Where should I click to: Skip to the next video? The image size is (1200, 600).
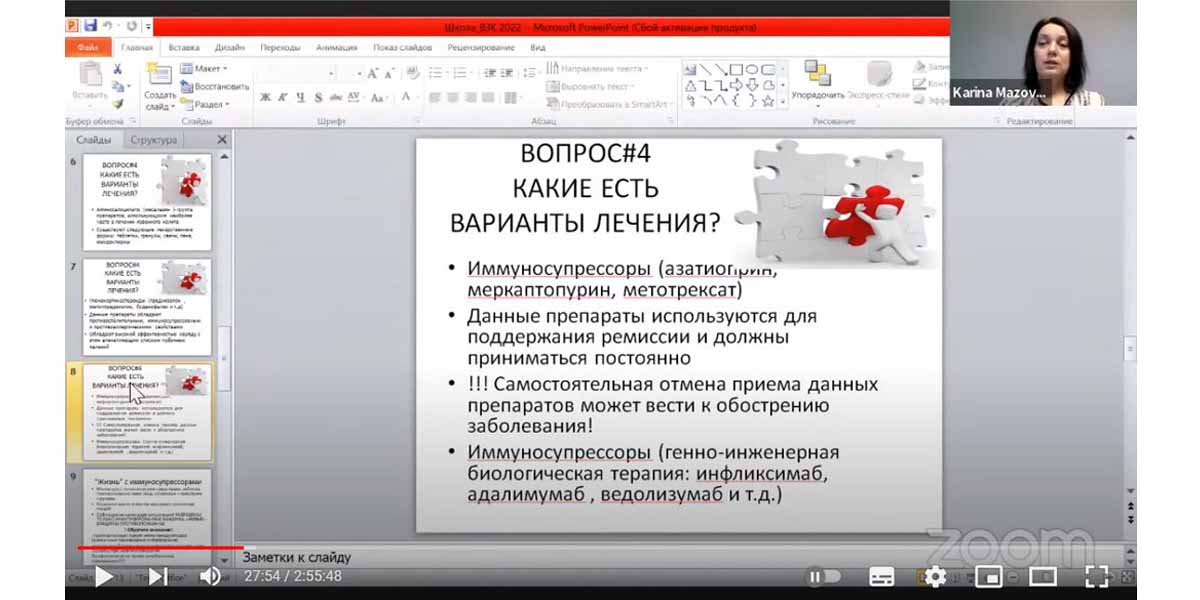[x=157, y=576]
